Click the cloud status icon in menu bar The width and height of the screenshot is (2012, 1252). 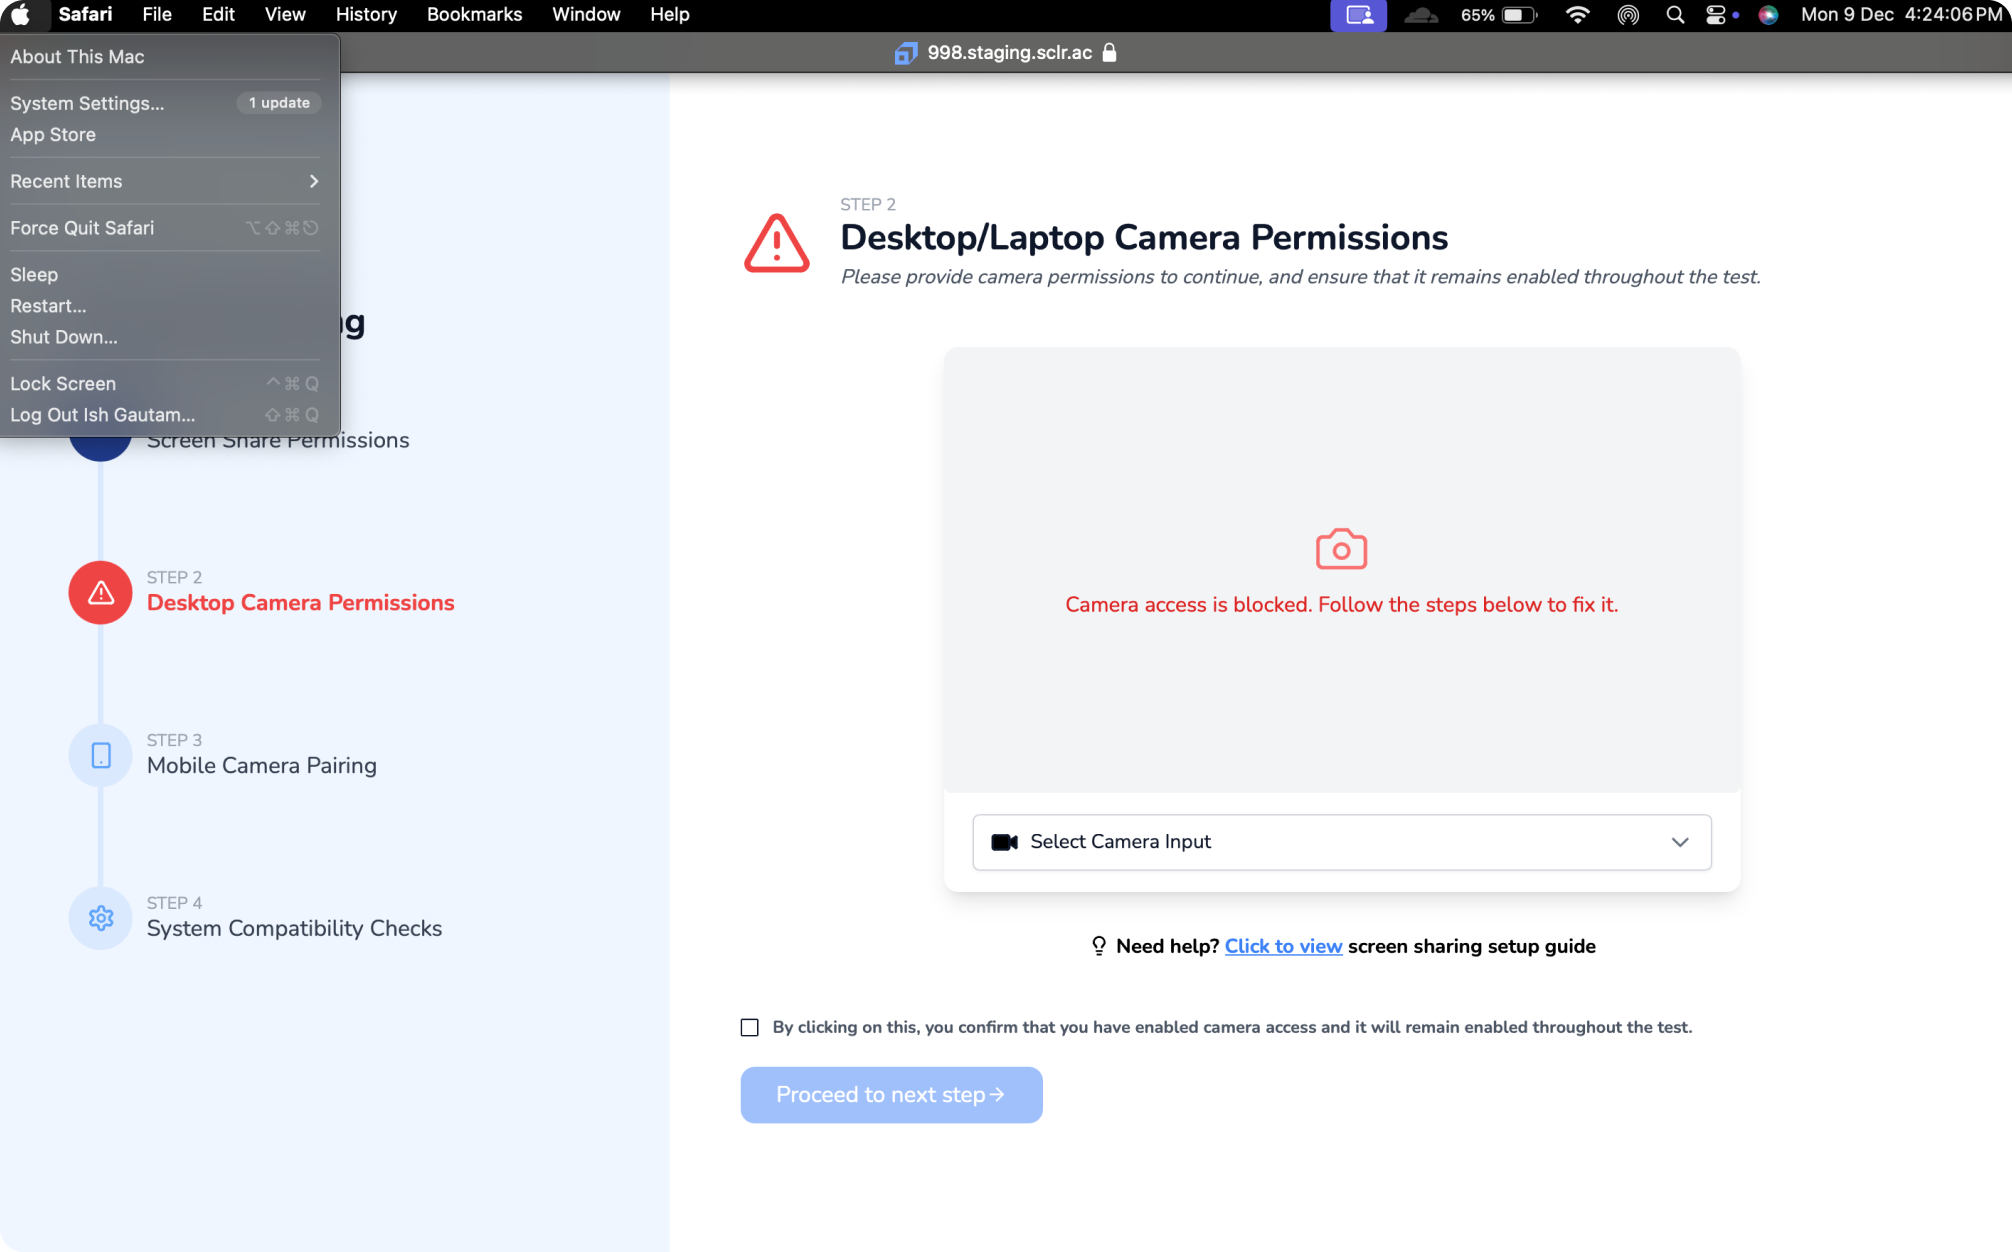pyautogui.click(x=1420, y=15)
